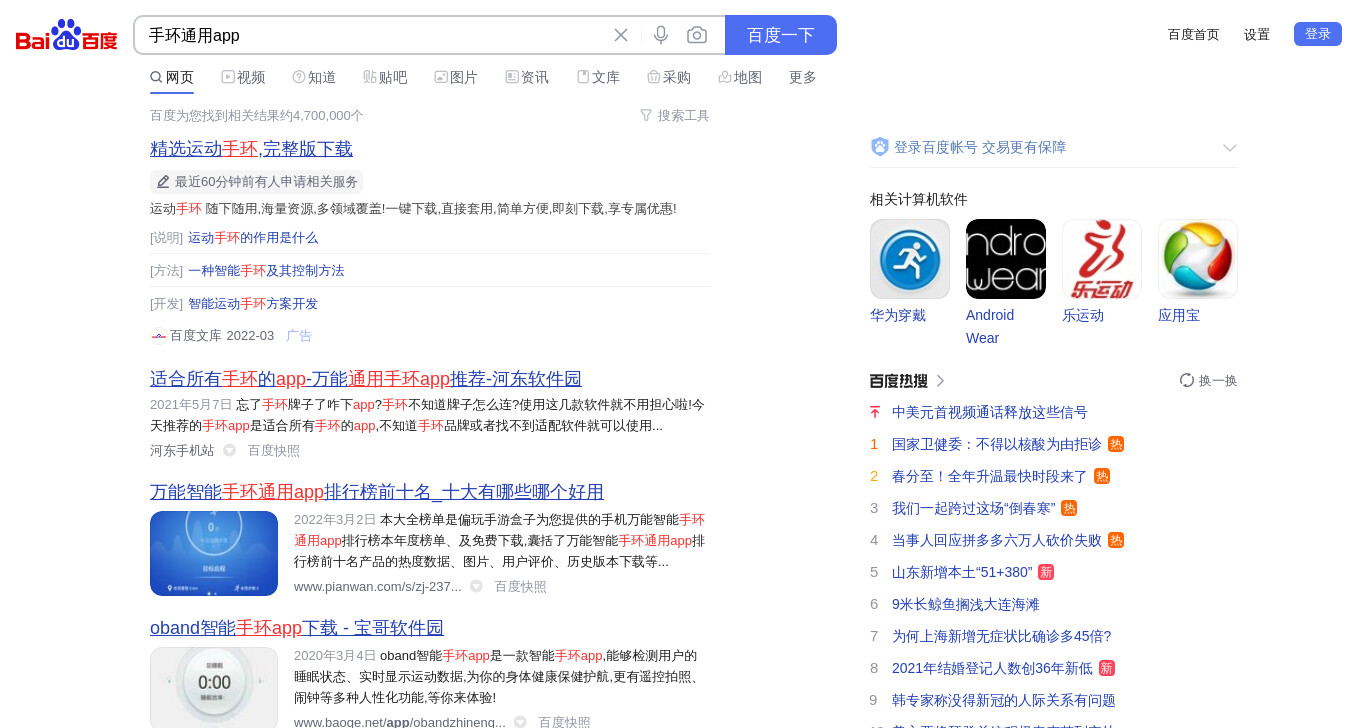This screenshot has height=728, width=1366.
Task: Switch to the 贴吧 tab
Action: tap(385, 77)
